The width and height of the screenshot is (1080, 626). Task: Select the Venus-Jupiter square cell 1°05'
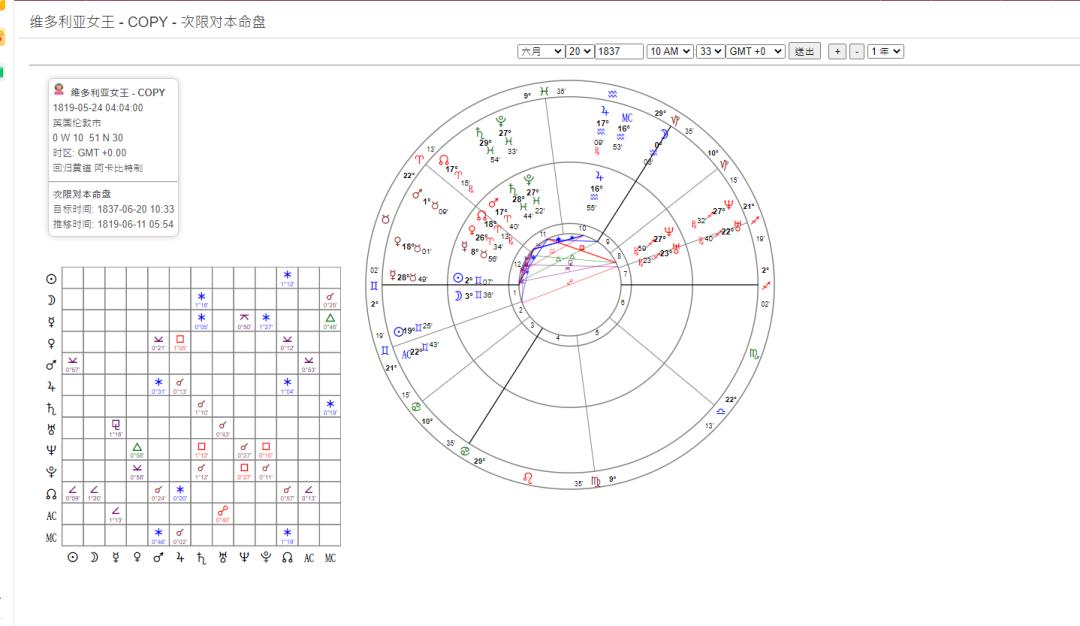tap(180, 342)
